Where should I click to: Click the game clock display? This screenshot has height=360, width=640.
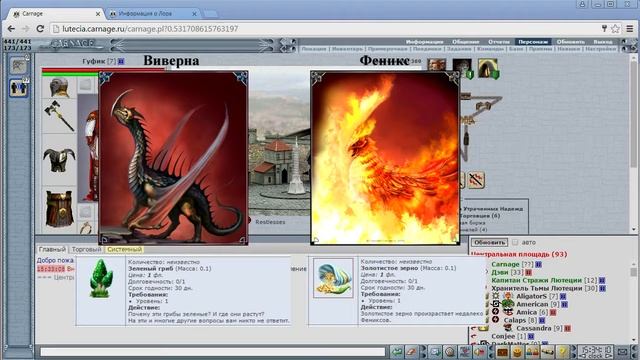click(596, 351)
